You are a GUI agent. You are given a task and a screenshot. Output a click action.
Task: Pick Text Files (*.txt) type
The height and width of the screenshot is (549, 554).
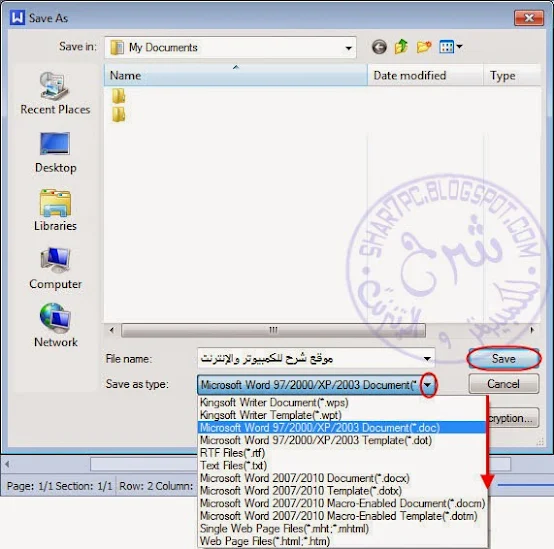point(342,465)
